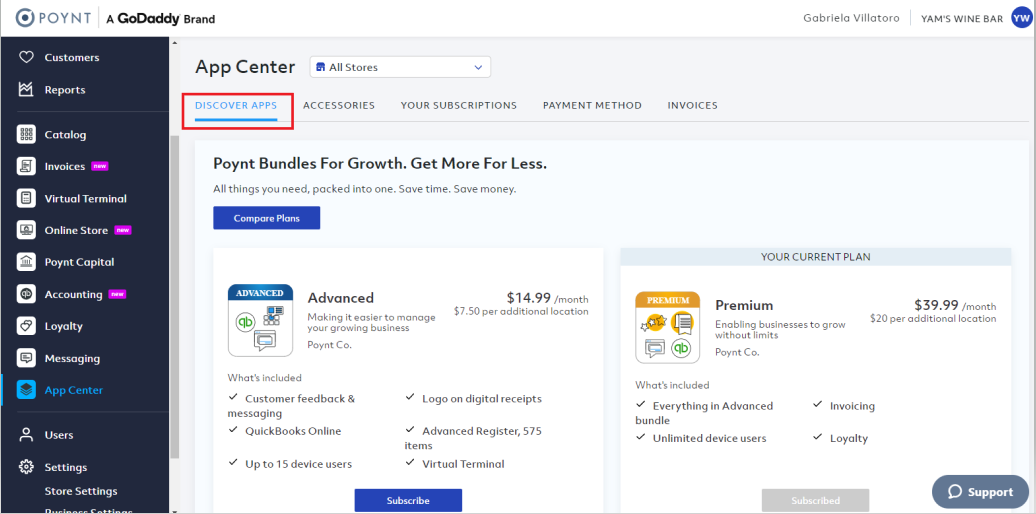
Task: Click the Loyalty tag-heart icon
Action: pyautogui.click(x=26, y=326)
